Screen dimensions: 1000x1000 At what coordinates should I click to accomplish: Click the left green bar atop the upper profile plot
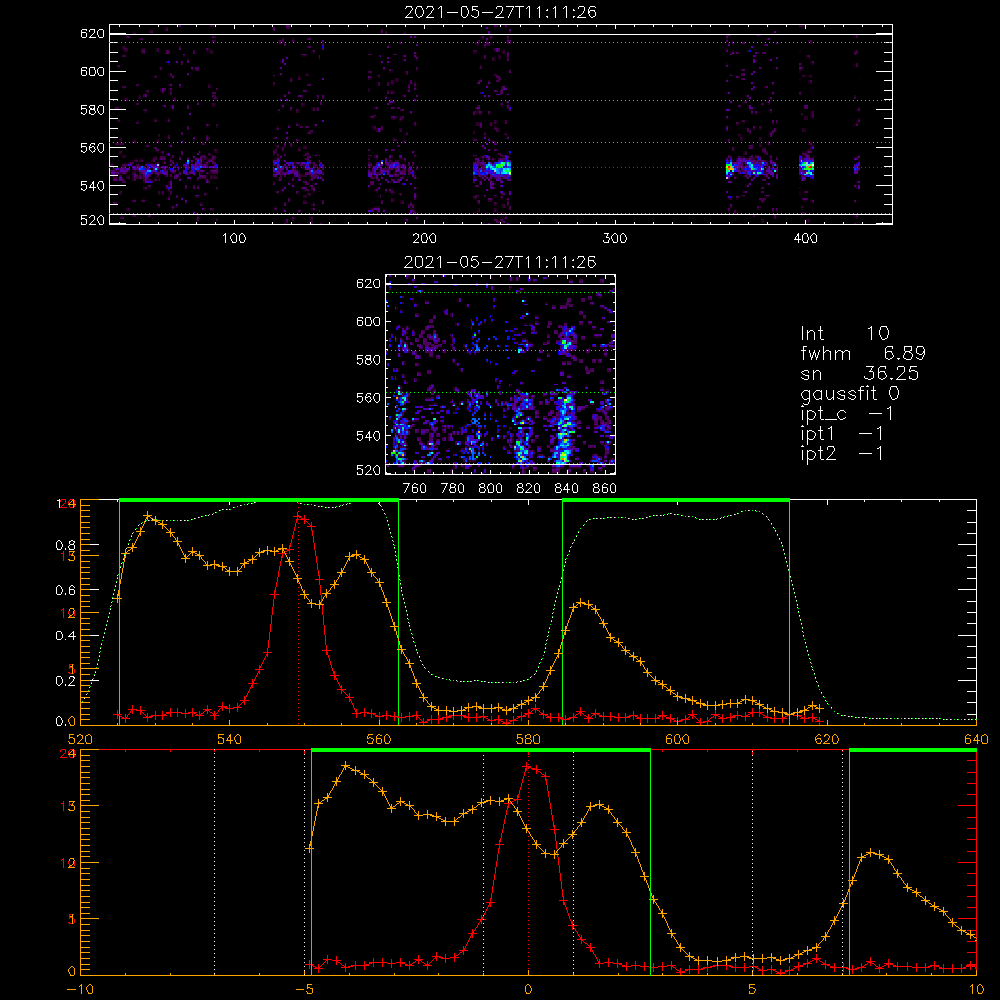259,500
